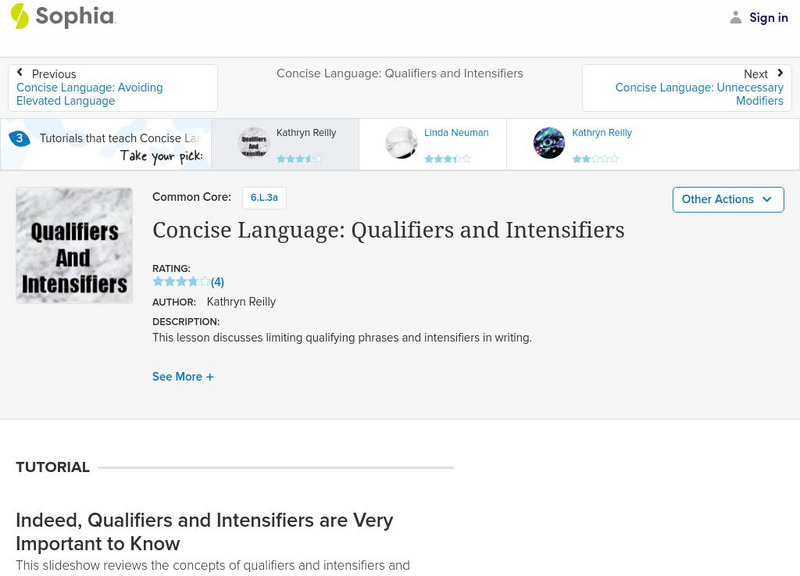Click the 6.L.3a Common Core tag
This screenshot has height=576, width=800.
pos(264,198)
